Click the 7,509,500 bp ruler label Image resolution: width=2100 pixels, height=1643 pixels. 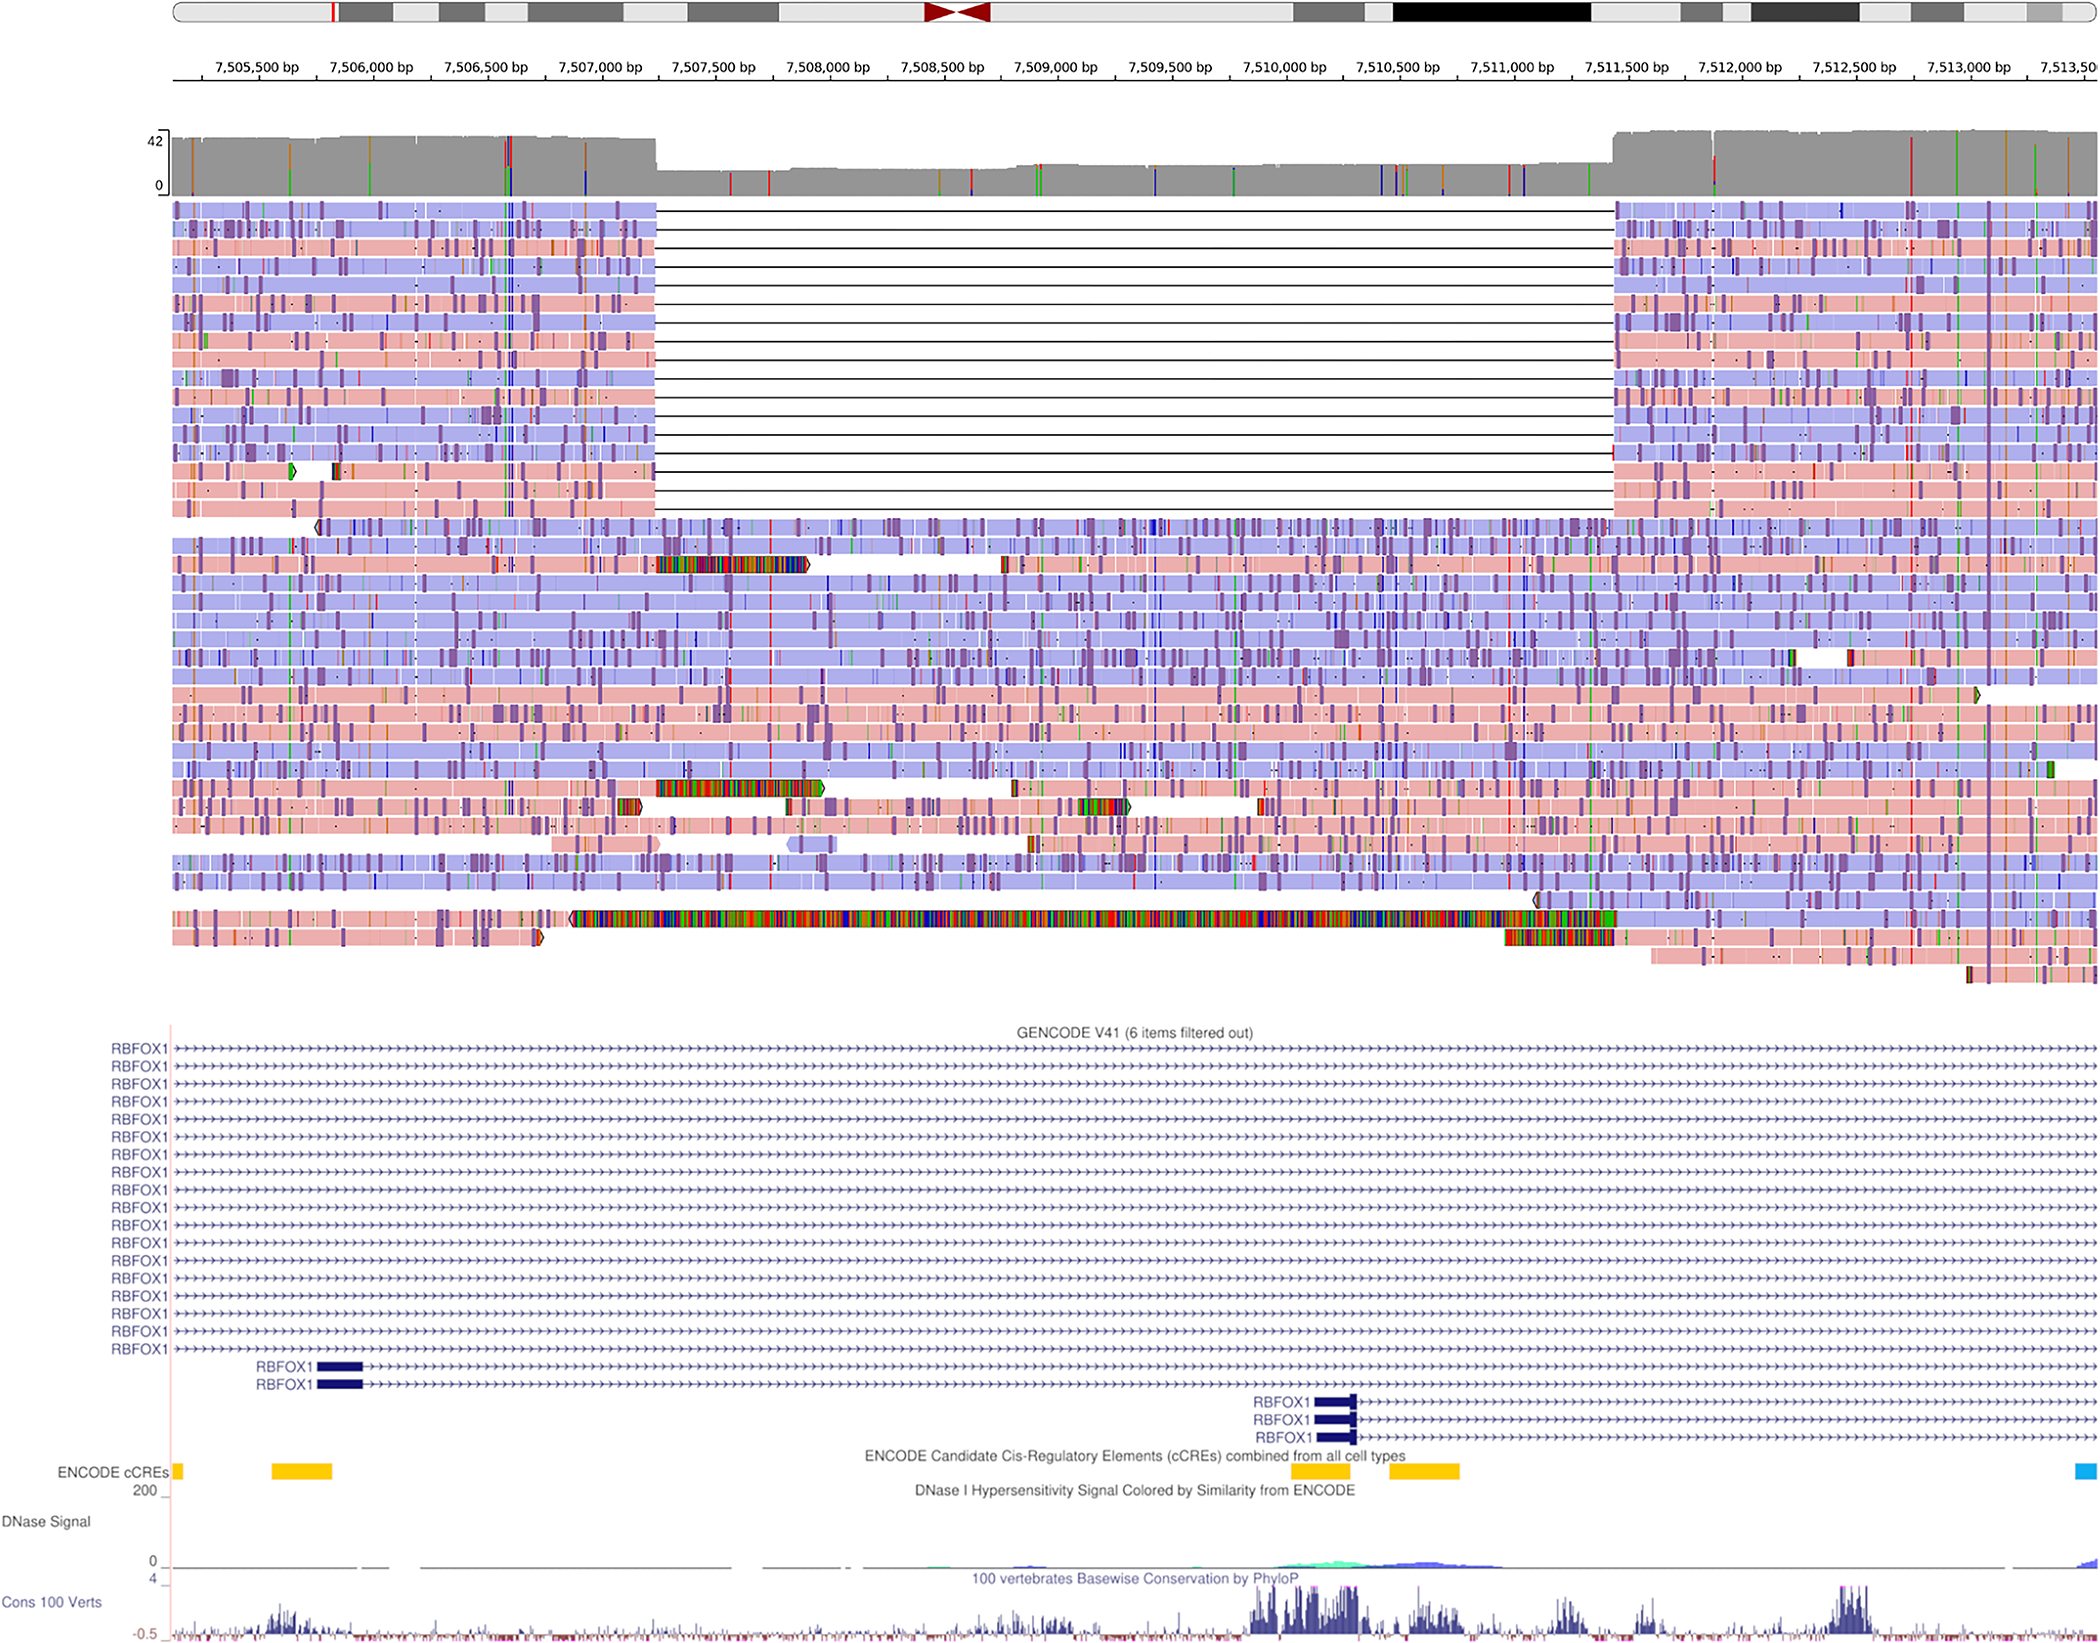pos(1170,67)
